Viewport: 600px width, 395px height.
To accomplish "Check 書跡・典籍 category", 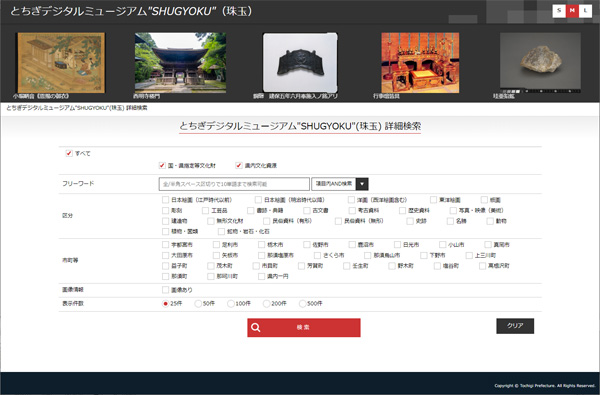I will (x=251, y=211).
